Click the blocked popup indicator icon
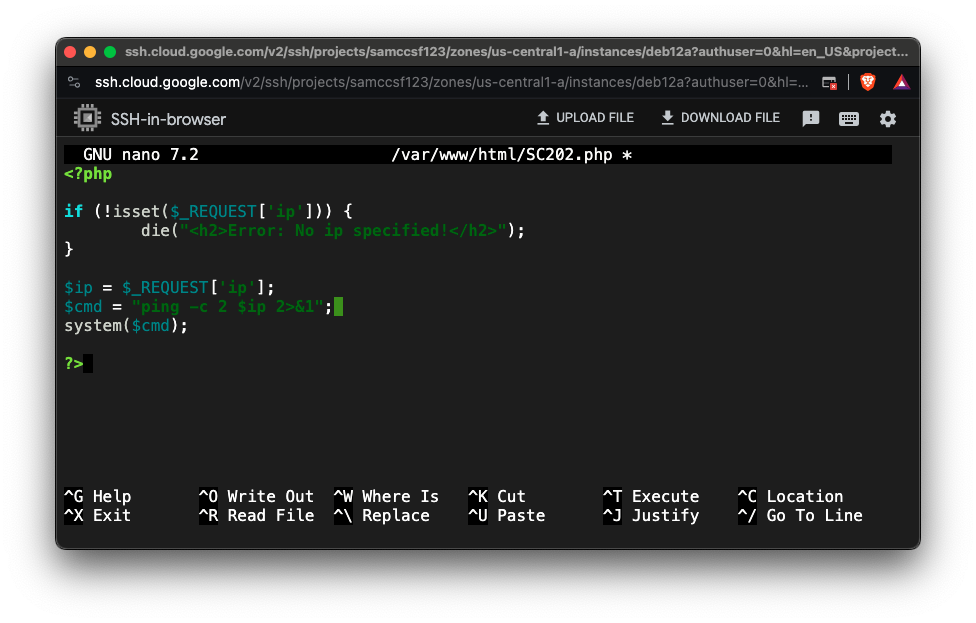Viewport: 976px width, 623px height. 829,82
